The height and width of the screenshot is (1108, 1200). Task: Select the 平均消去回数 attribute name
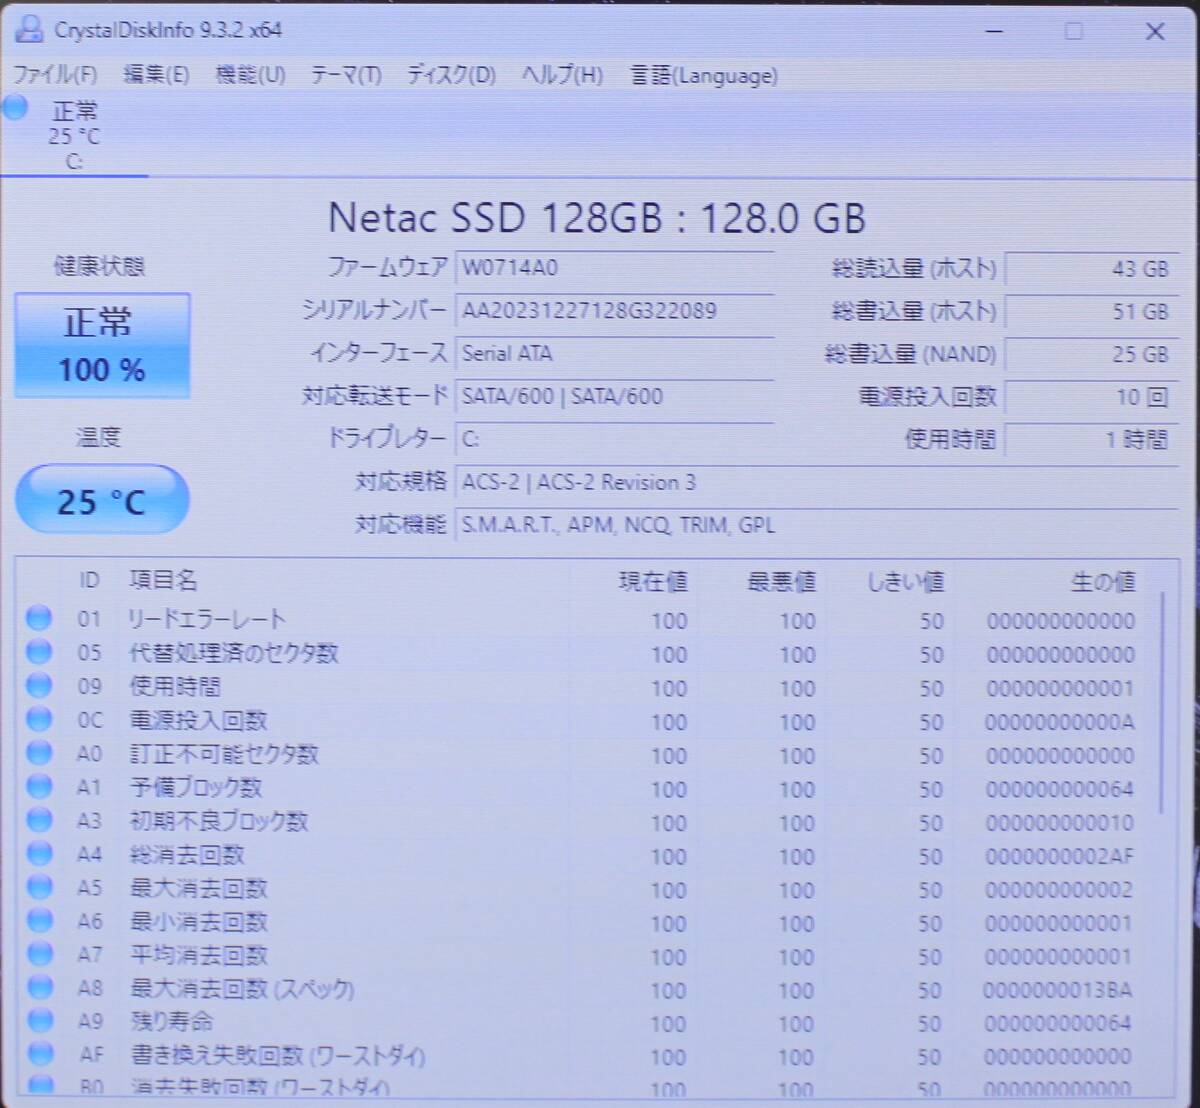coord(198,956)
